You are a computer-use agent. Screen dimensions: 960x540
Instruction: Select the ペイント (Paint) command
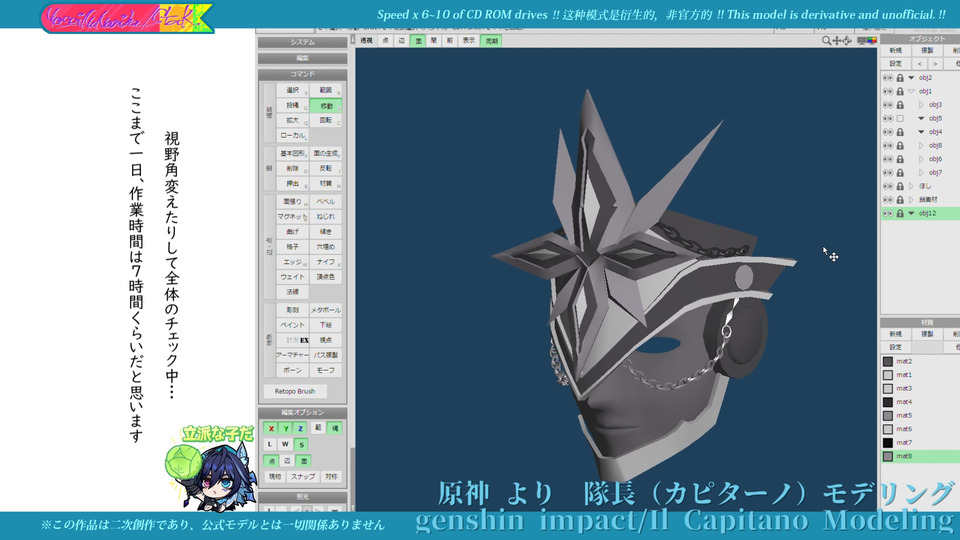(293, 325)
